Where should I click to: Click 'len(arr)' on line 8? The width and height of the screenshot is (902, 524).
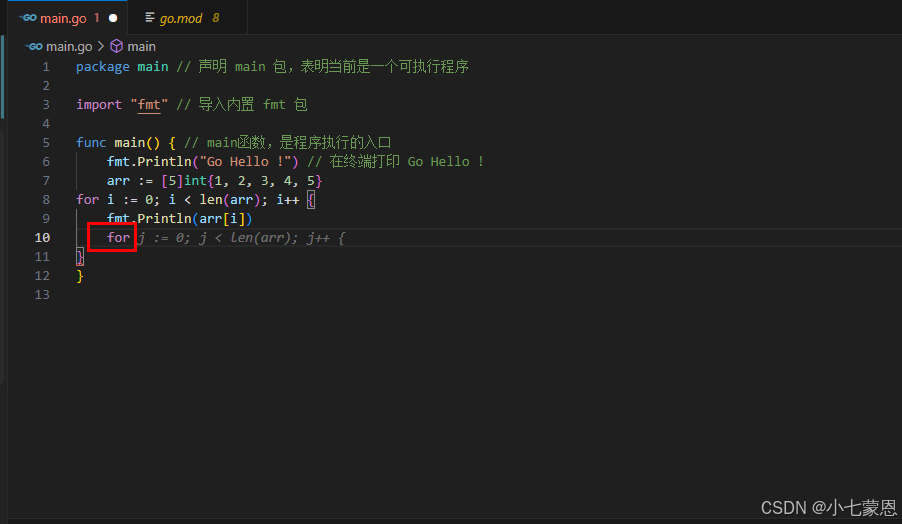click(230, 200)
